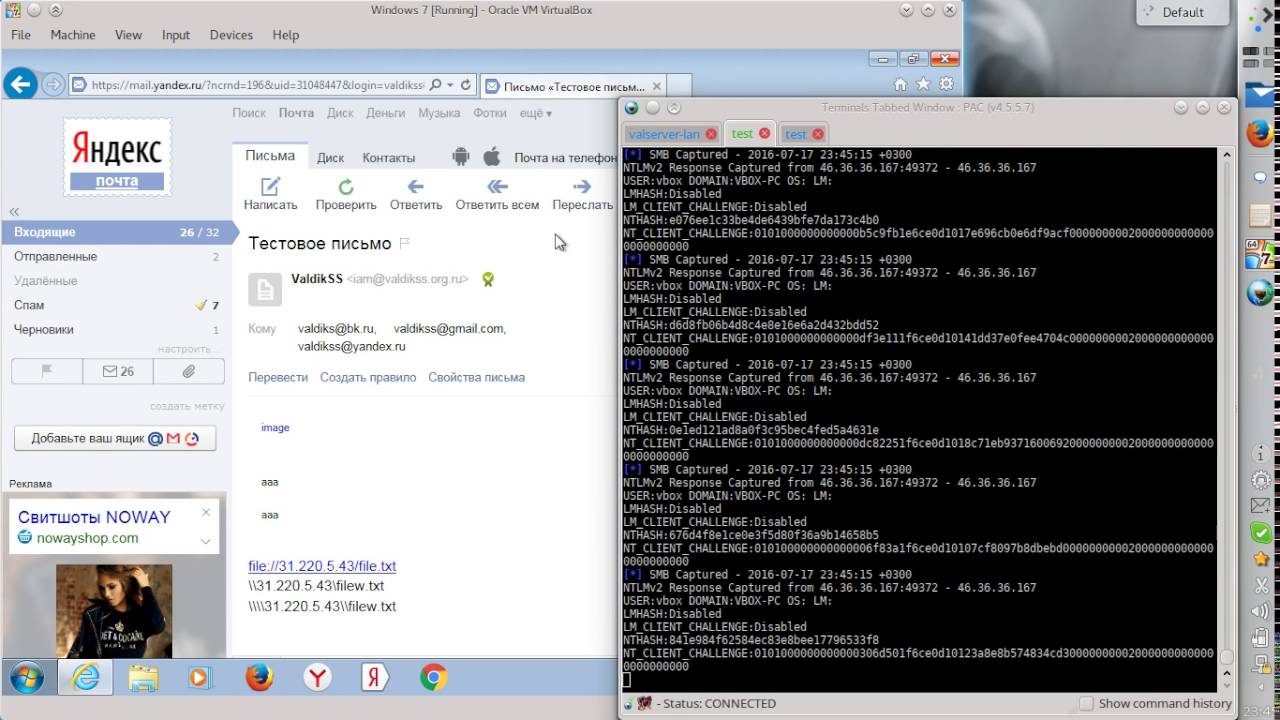
Task: Toggle Show command history checkbox
Action: point(1086,704)
